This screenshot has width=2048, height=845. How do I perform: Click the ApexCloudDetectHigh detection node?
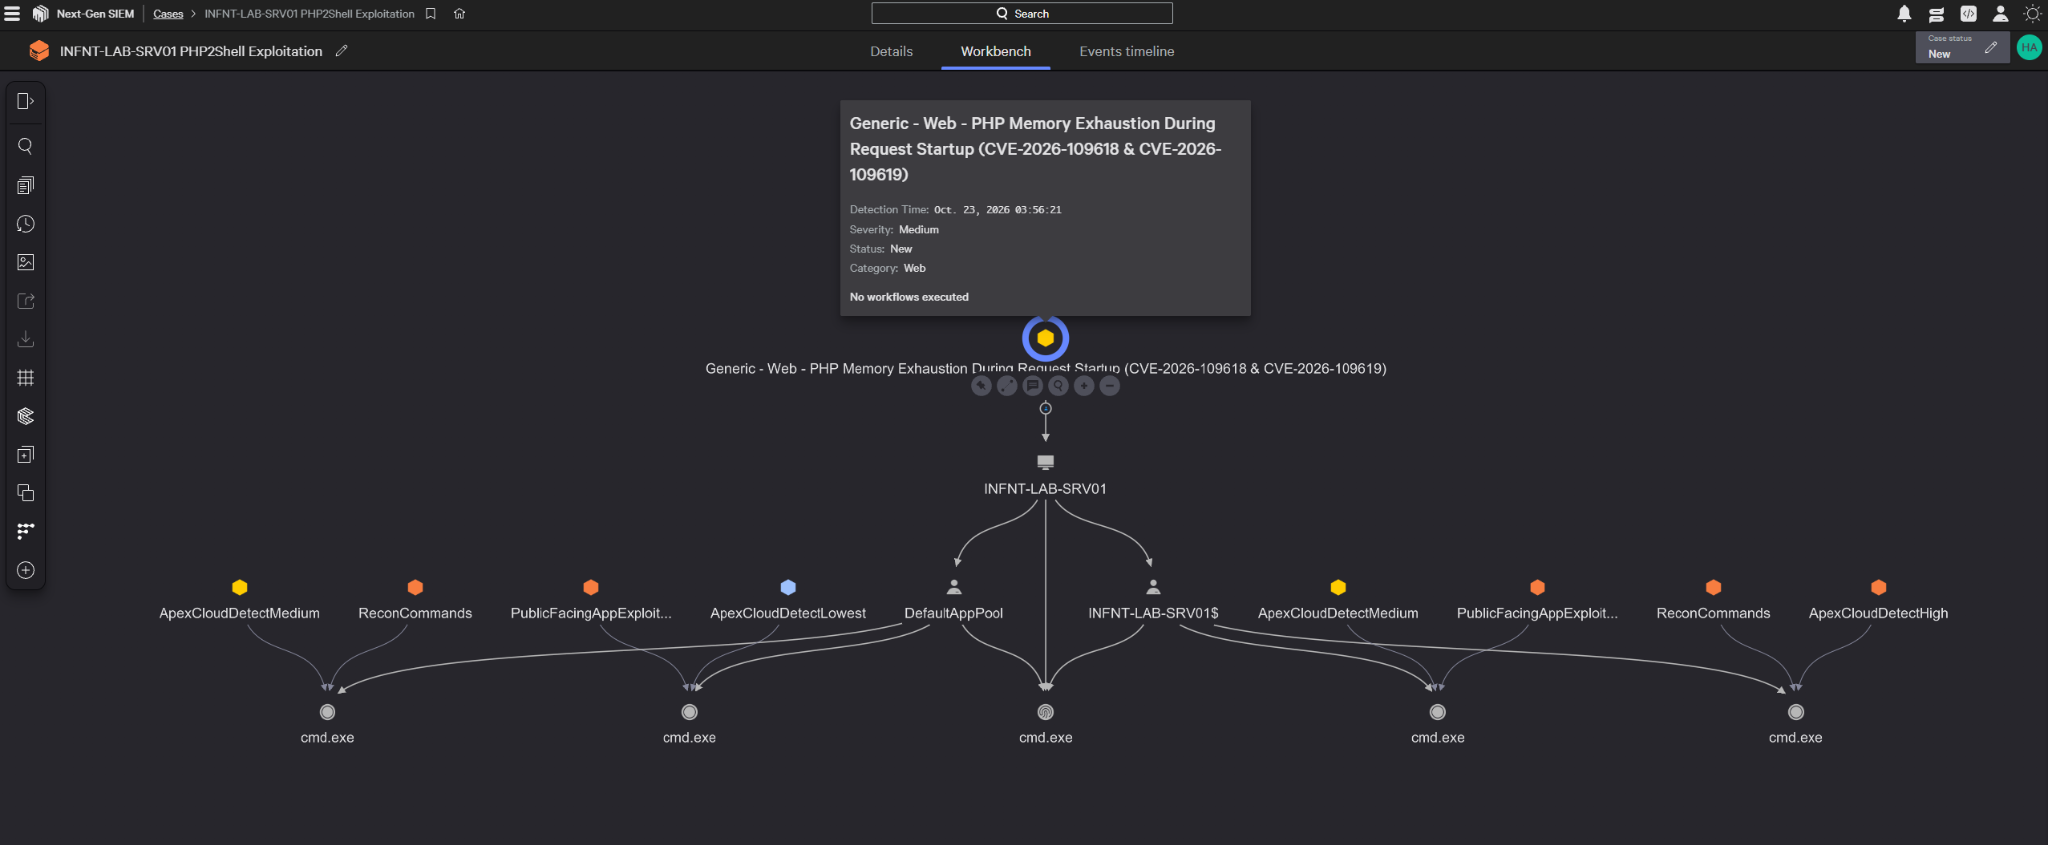point(1878,600)
